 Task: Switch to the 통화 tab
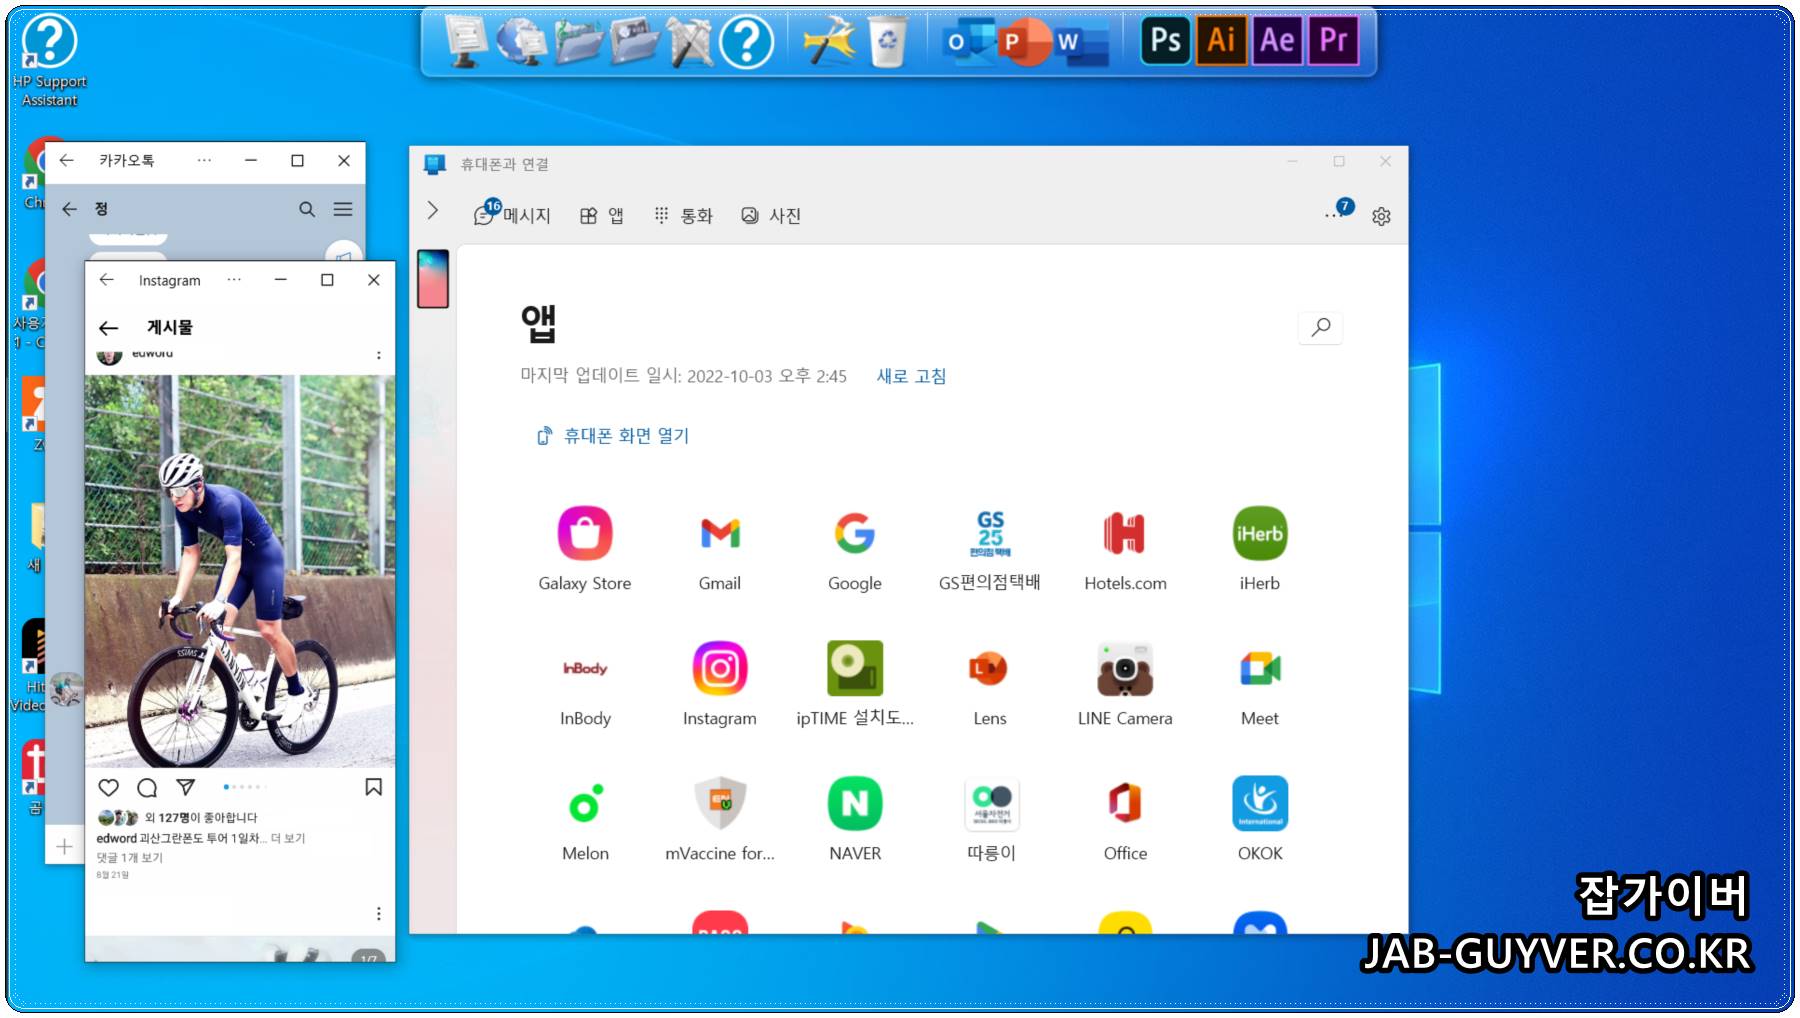(683, 215)
